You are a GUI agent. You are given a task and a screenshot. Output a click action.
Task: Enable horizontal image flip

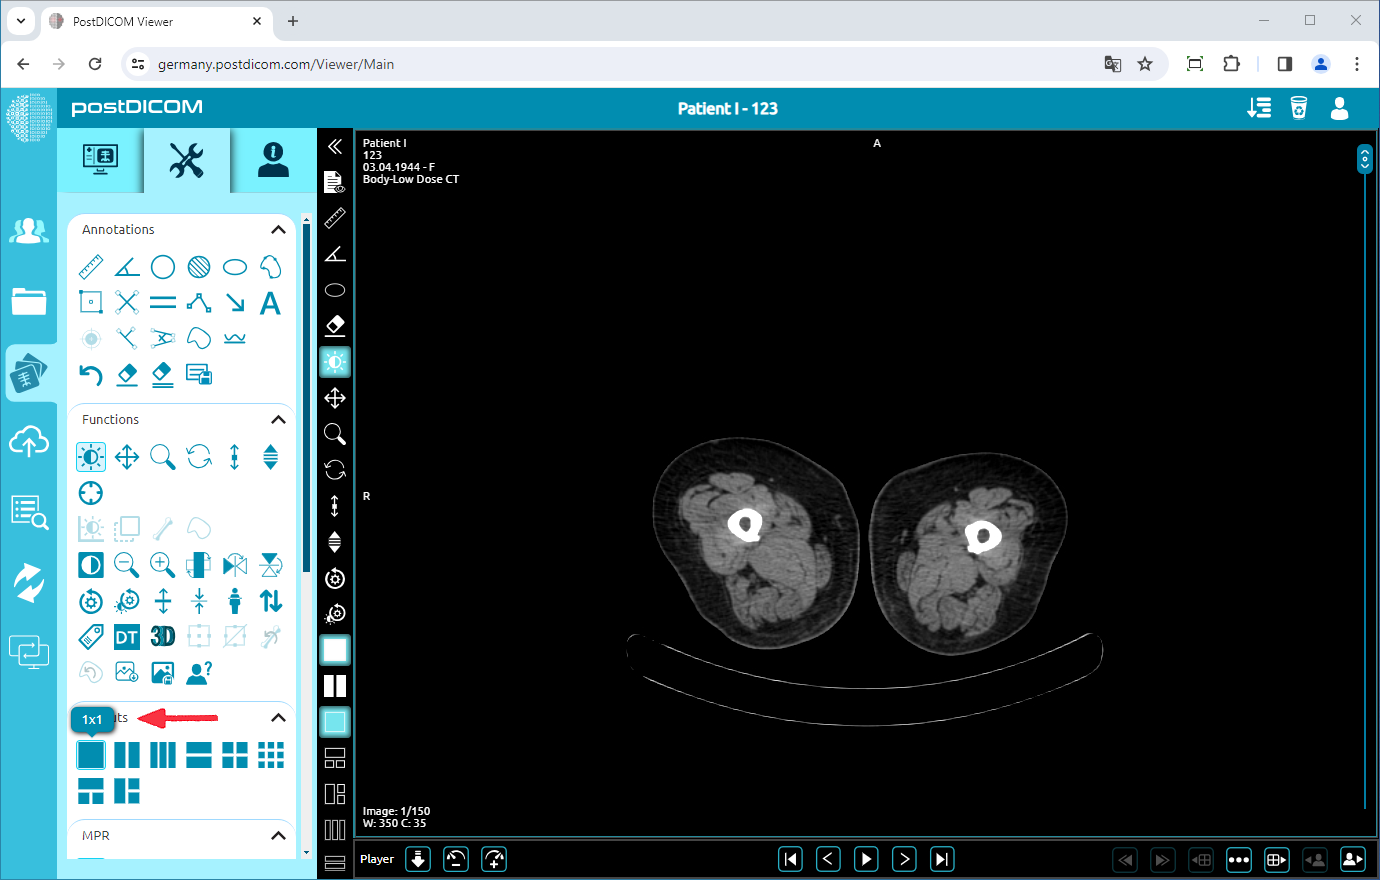coord(234,565)
